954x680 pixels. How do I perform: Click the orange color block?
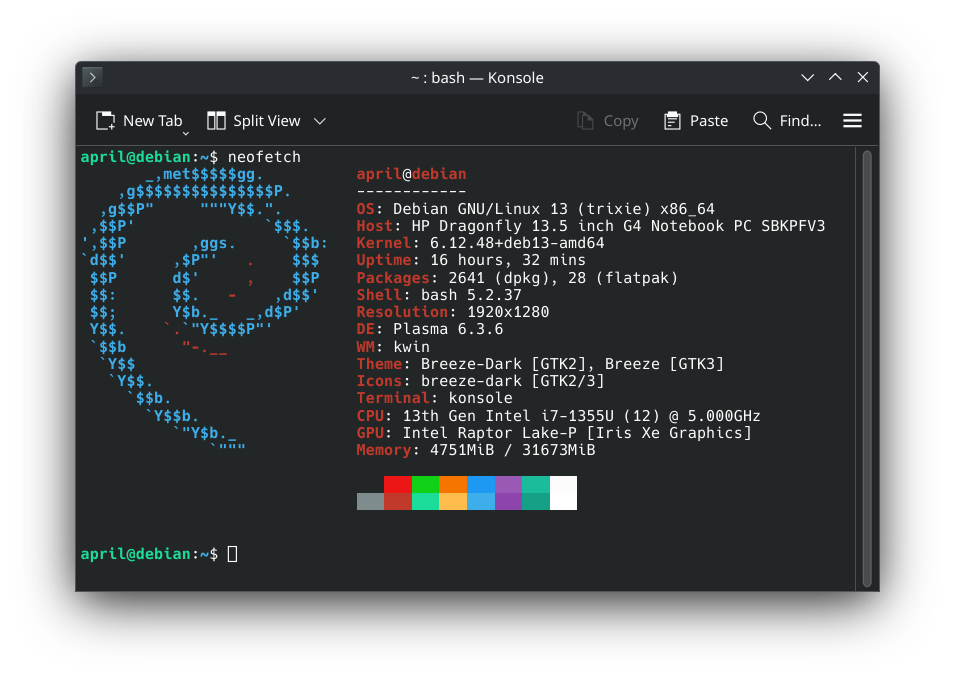453,484
